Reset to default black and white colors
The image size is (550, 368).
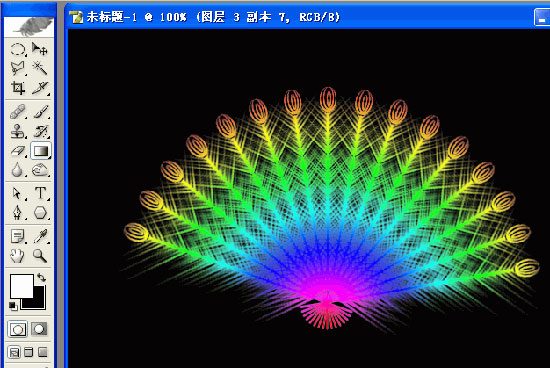pyautogui.click(x=13, y=306)
